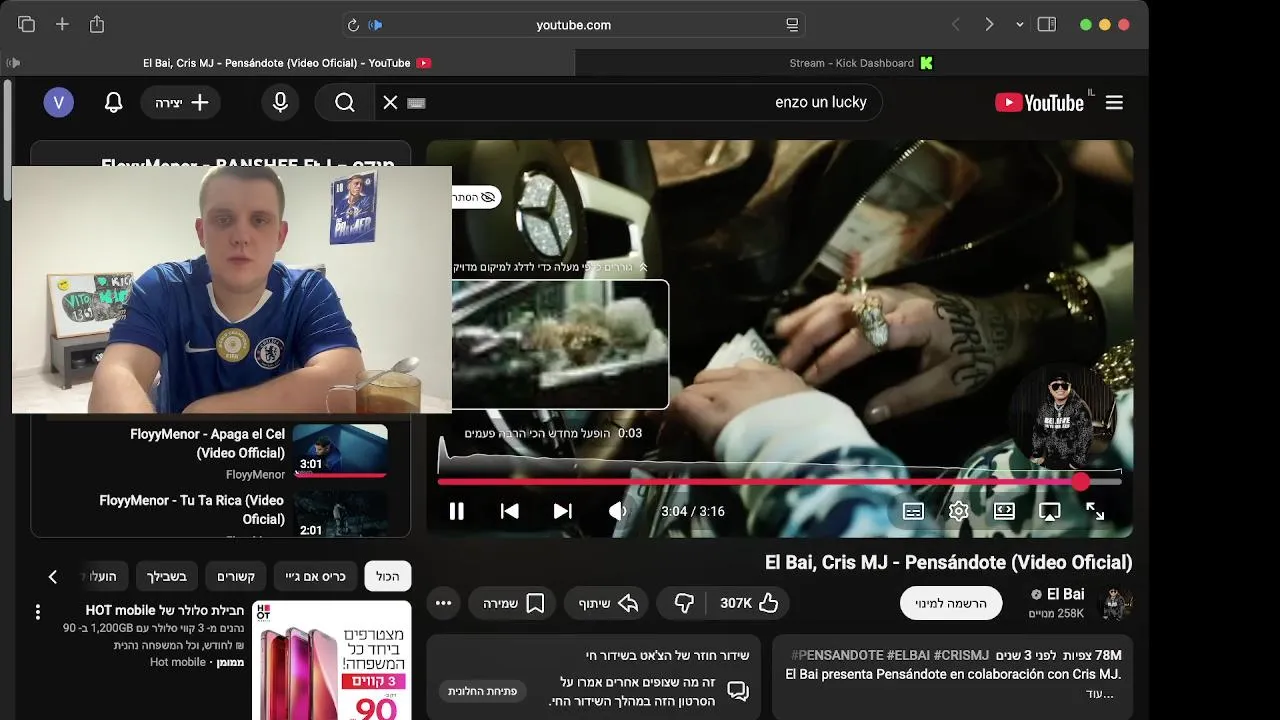Run search with magnifier button

(345, 102)
